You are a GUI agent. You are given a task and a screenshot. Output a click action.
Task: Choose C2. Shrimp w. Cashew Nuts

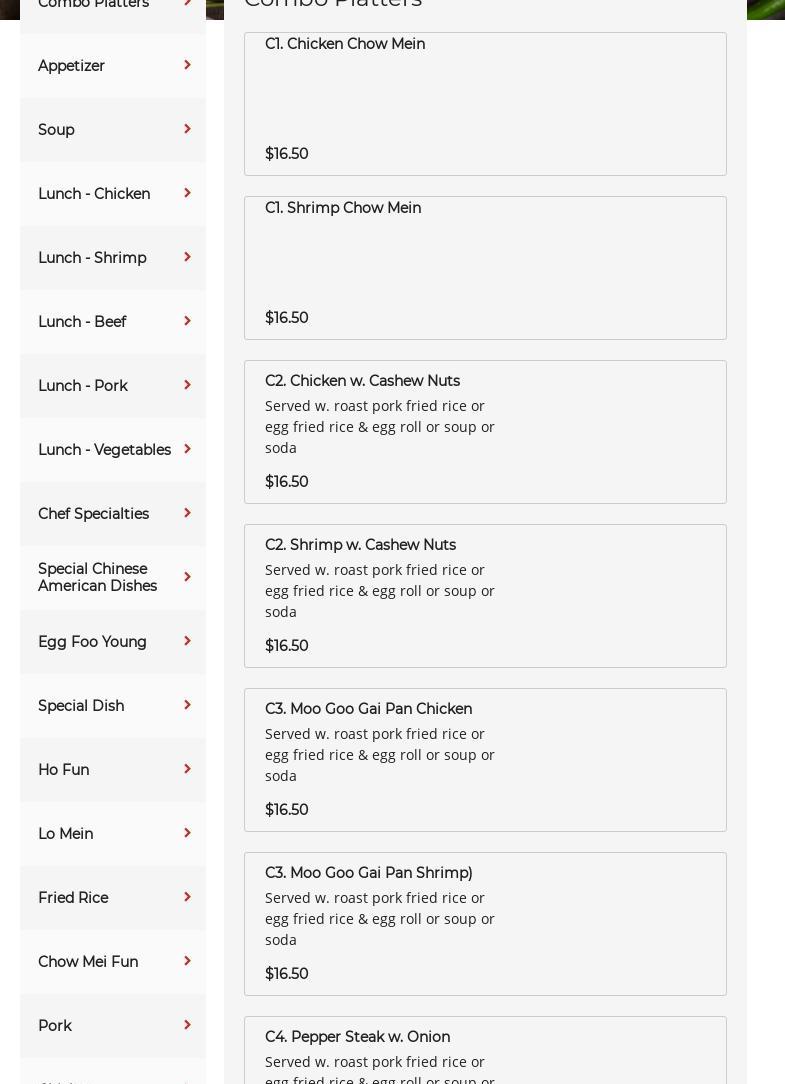(x=485, y=596)
